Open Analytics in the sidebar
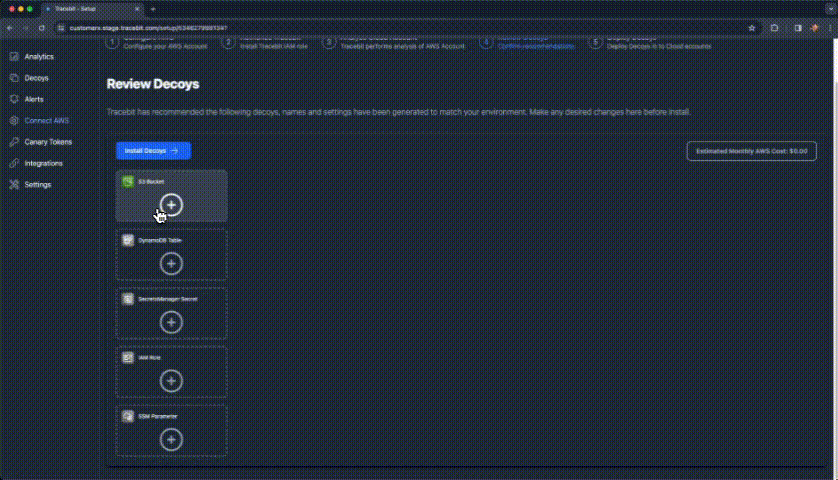 pos(32,57)
